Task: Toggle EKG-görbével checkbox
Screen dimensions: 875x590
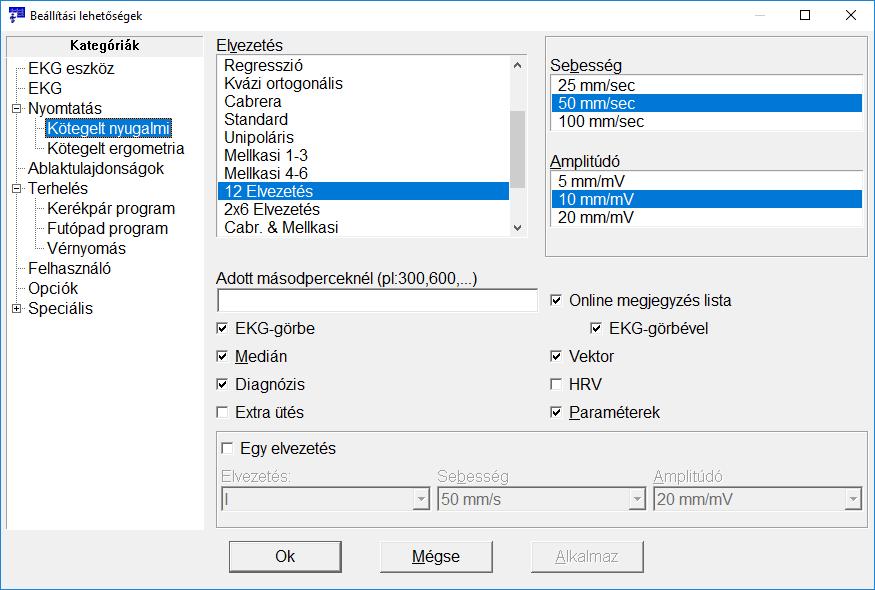Action: (596, 328)
